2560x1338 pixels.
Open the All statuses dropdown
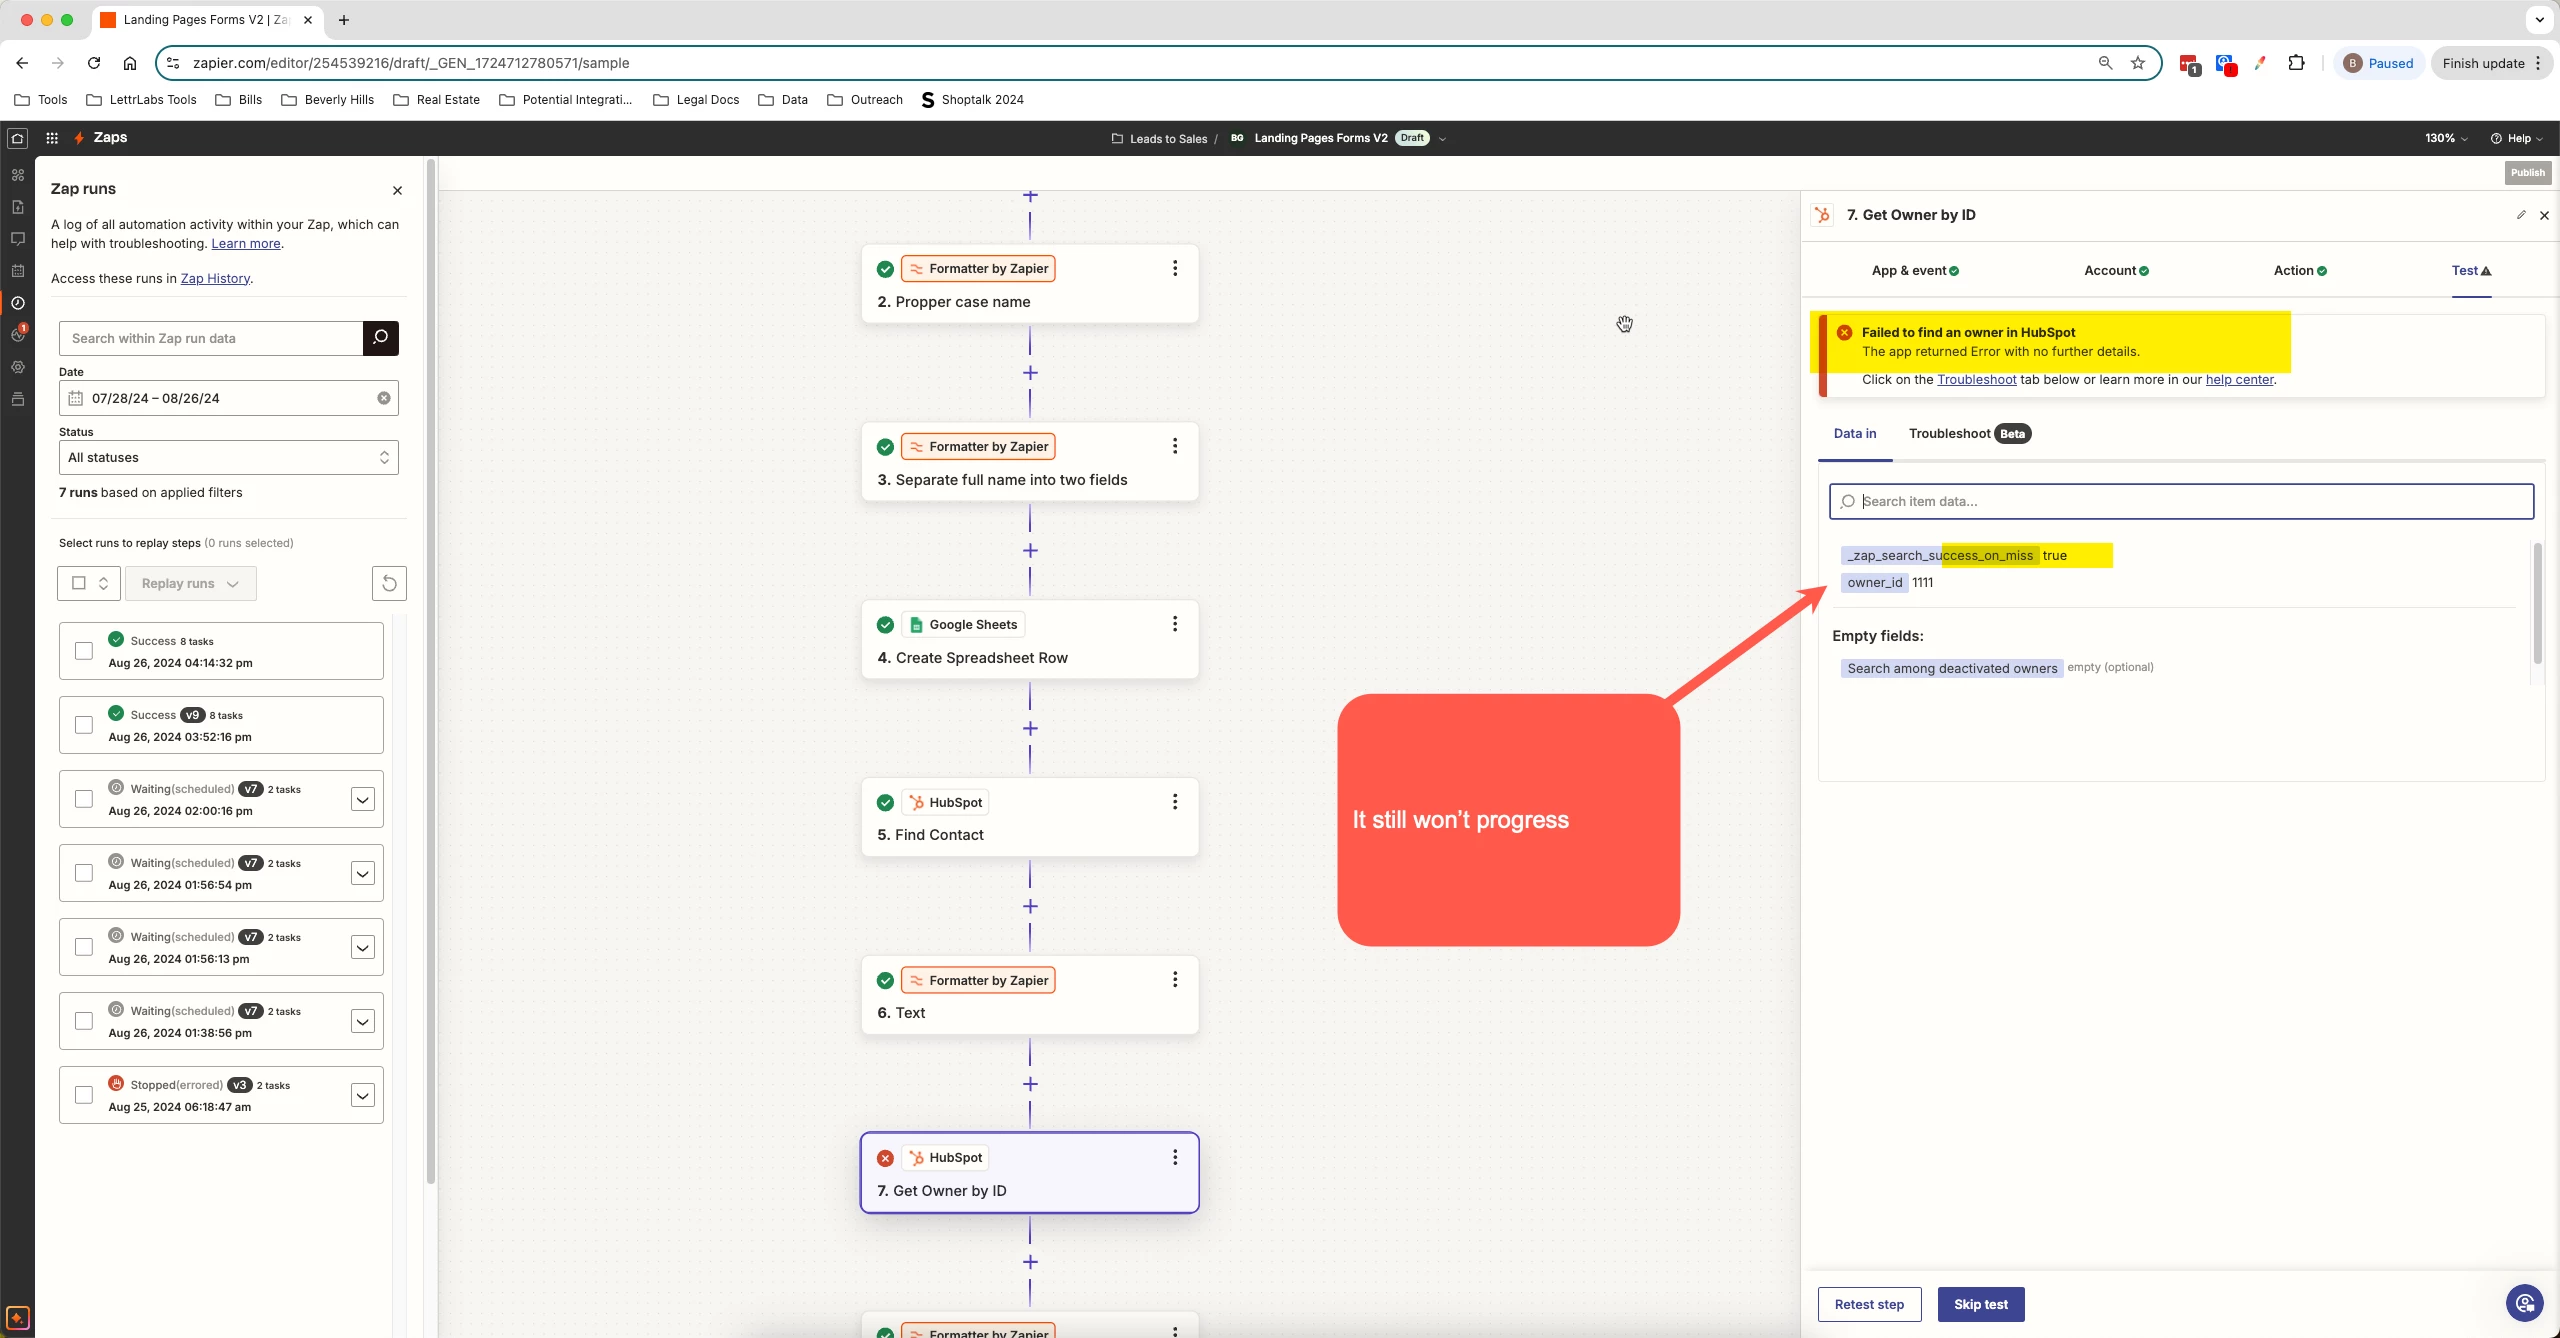pyautogui.click(x=228, y=458)
